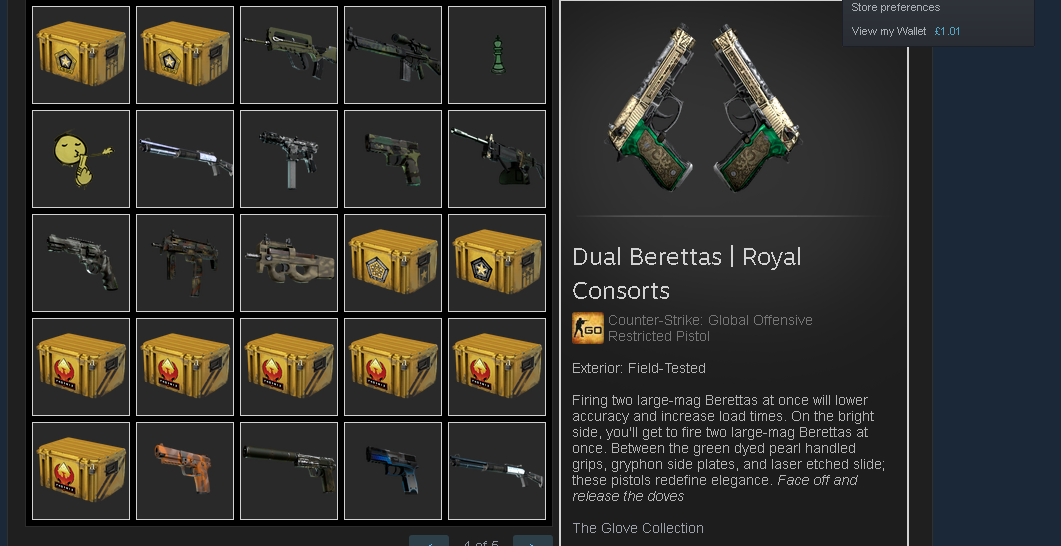Select the Phoenix case in the bottom row
Viewport: 1061px width, 546px height.
coord(81,471)
